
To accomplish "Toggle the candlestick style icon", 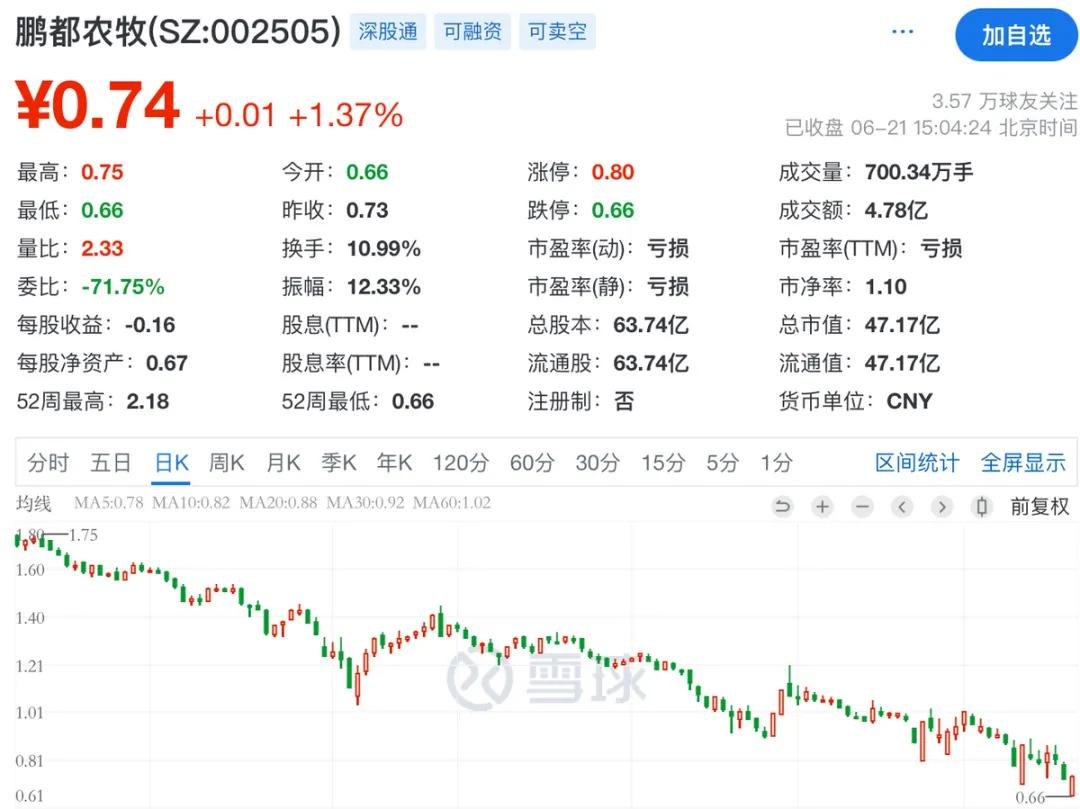I will [982, 507].
